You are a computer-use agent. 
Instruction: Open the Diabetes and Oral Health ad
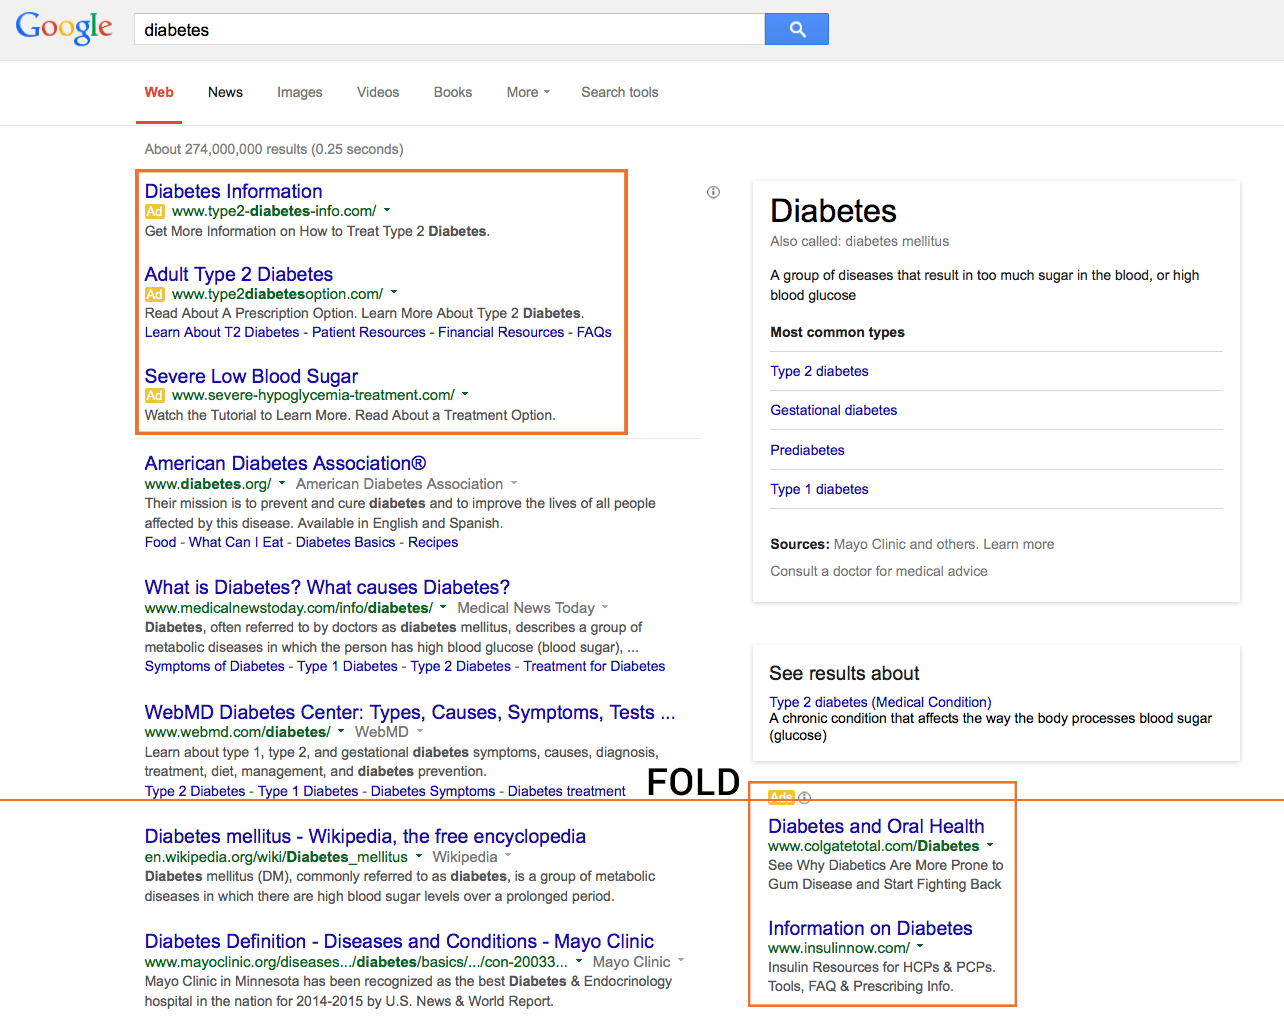coord(876,827)
